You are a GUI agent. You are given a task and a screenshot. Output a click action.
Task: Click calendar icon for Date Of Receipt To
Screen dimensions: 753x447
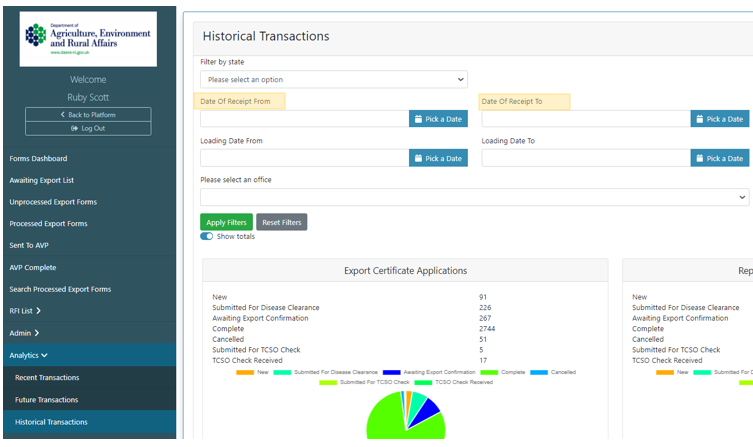click(x=700, y=119)
